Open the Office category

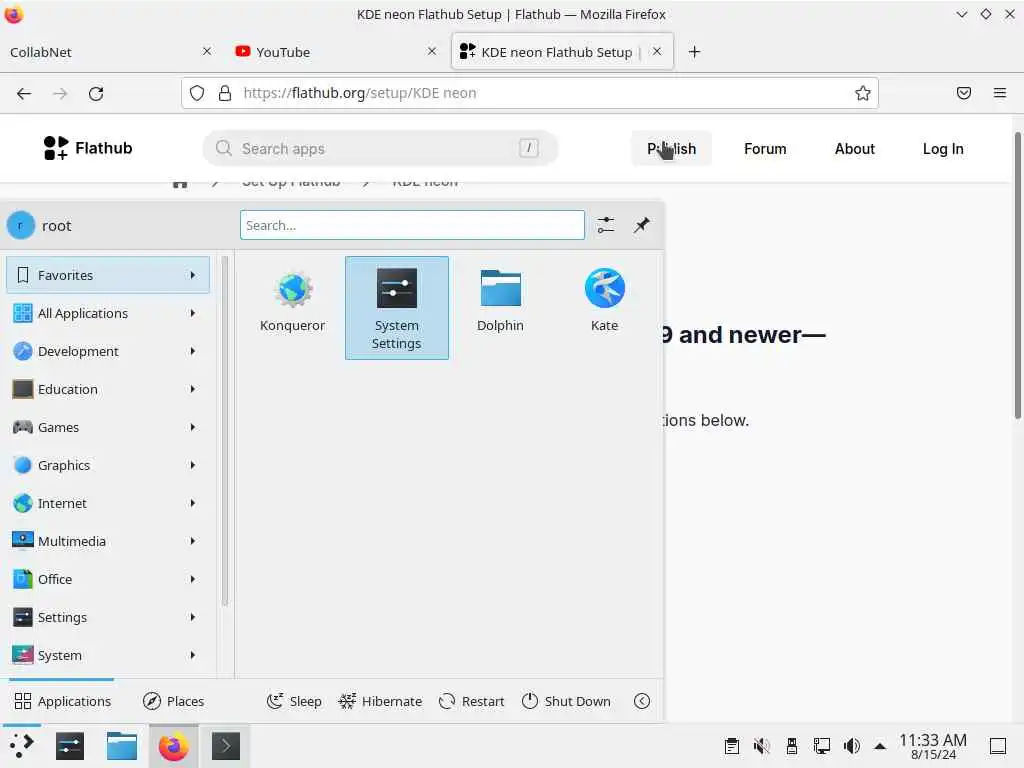pos(108,579)
